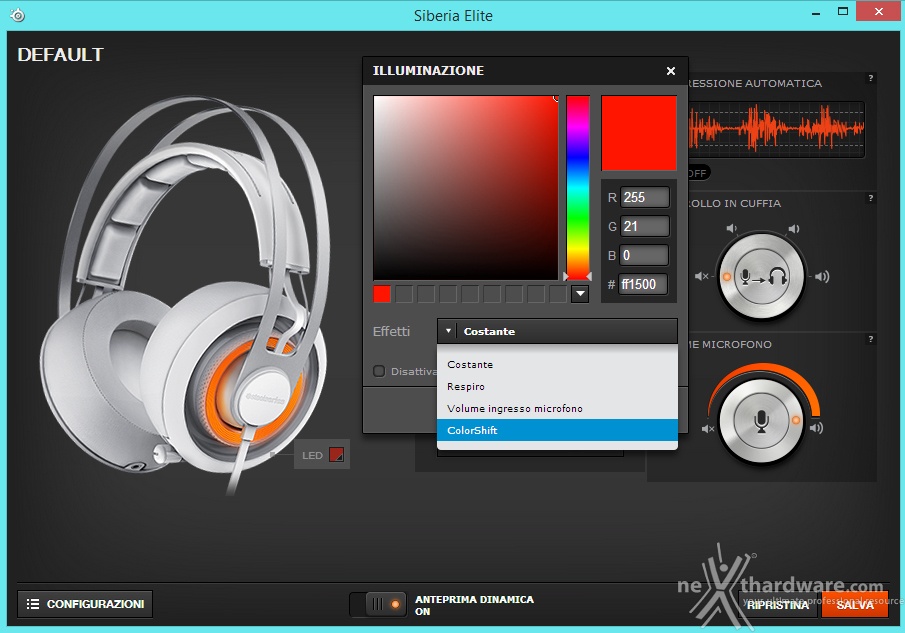Toggle Anteprima Dinamica switch
The width and height of the screenshot is (905, 633).
point(378,604)
